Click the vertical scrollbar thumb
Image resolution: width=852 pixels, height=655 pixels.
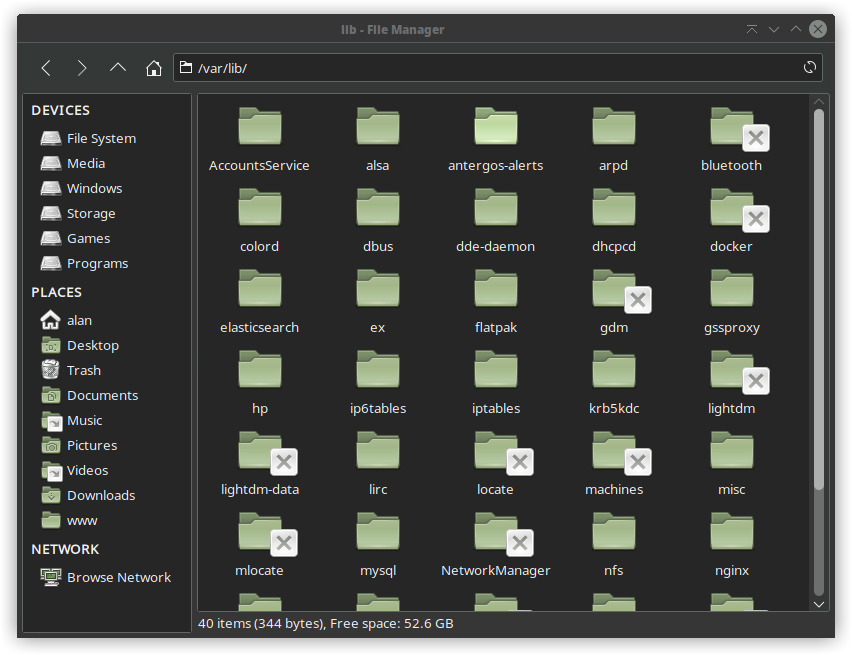[819, 300]
